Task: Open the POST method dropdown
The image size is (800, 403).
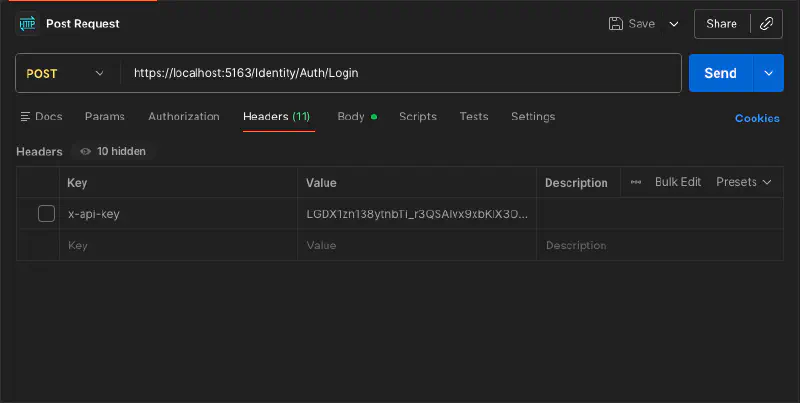Action: [68, 73]
